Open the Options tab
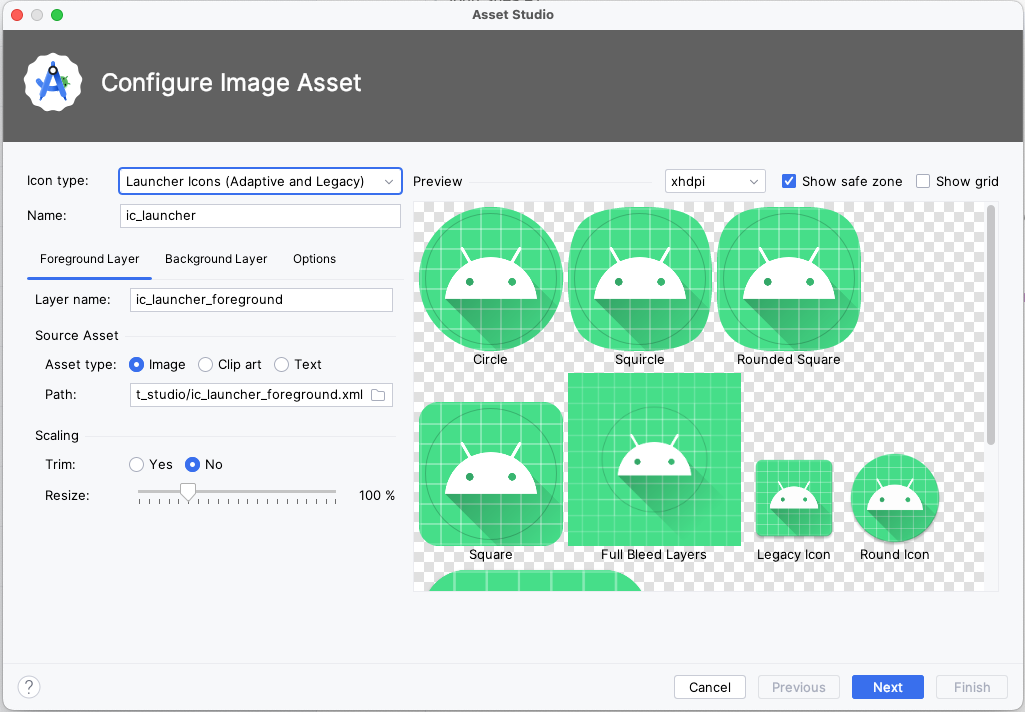Viewport: 1025px width, 712px height. 314,259
